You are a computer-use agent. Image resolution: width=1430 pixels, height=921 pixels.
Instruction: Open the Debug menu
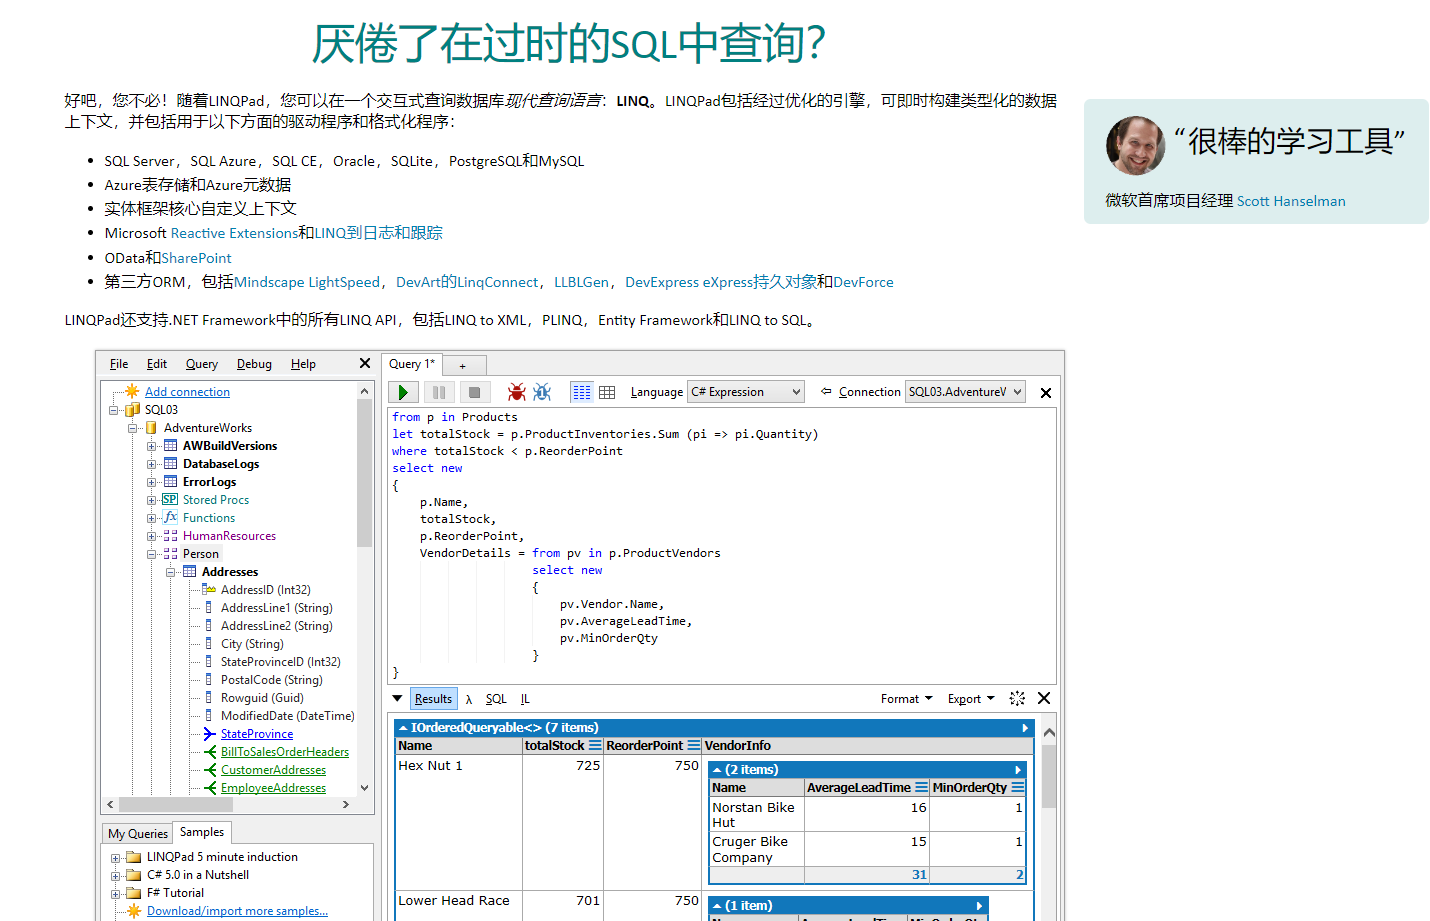[254, 364]
